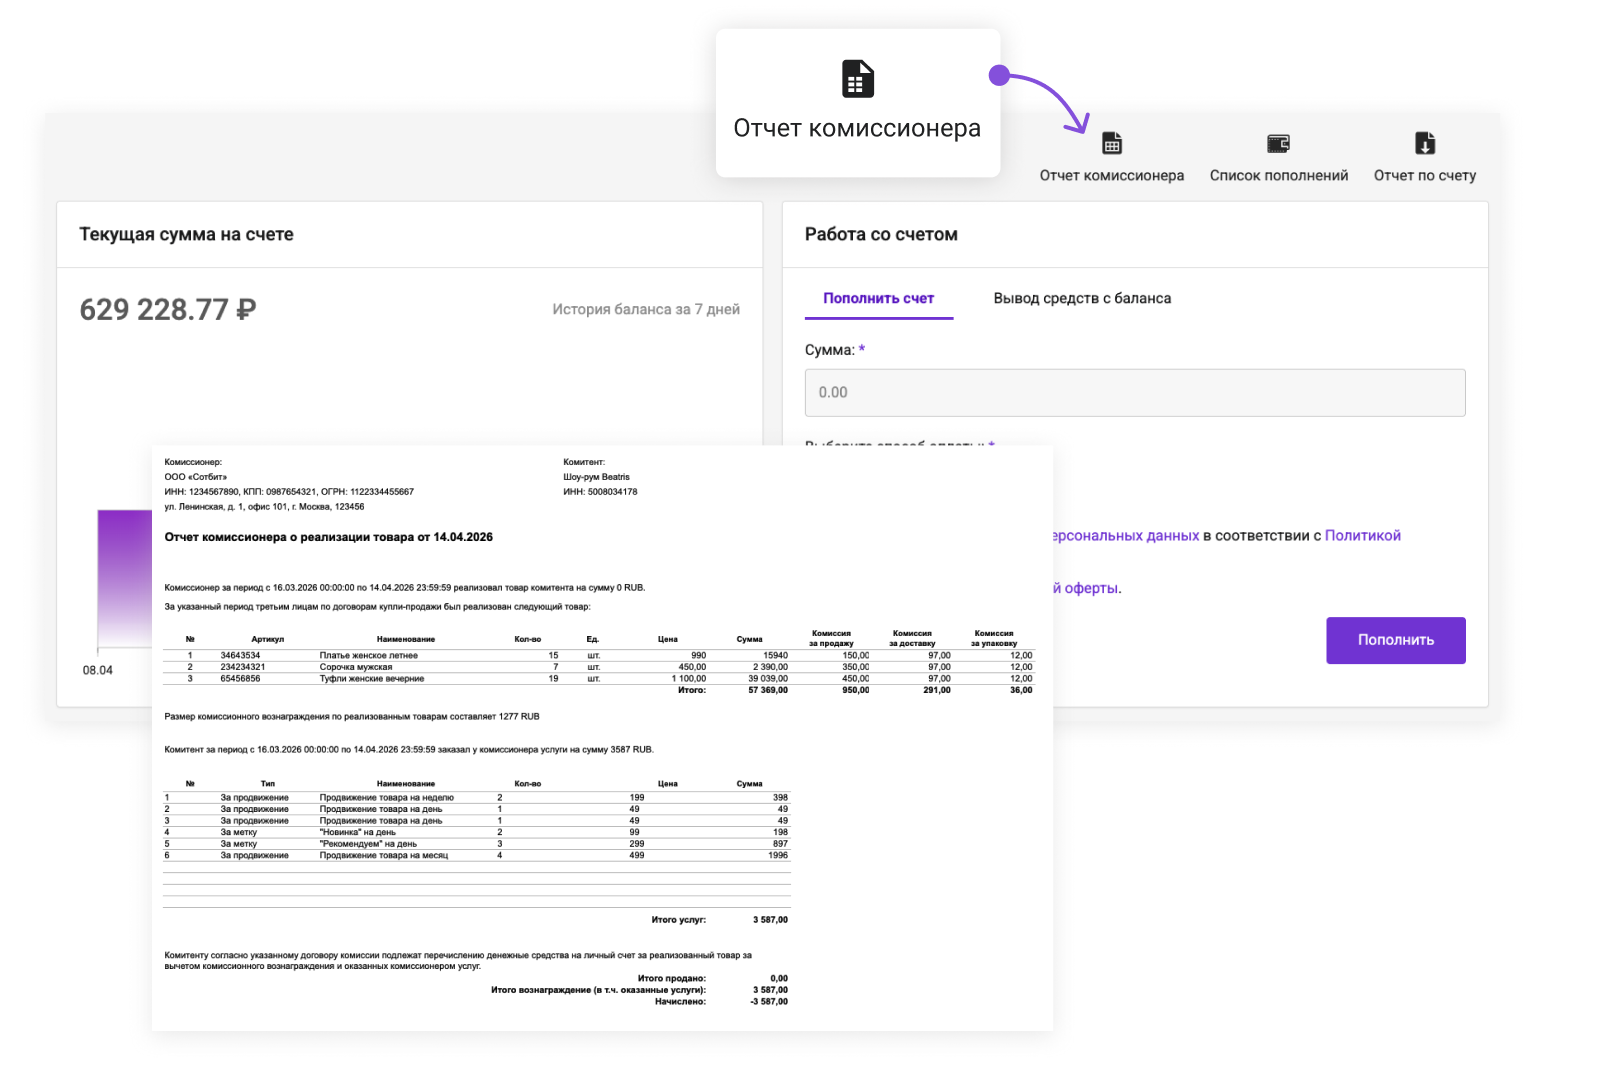Open the персональных данных link
Screen dimensions: 1600x1068
(x=1126, y=536)
